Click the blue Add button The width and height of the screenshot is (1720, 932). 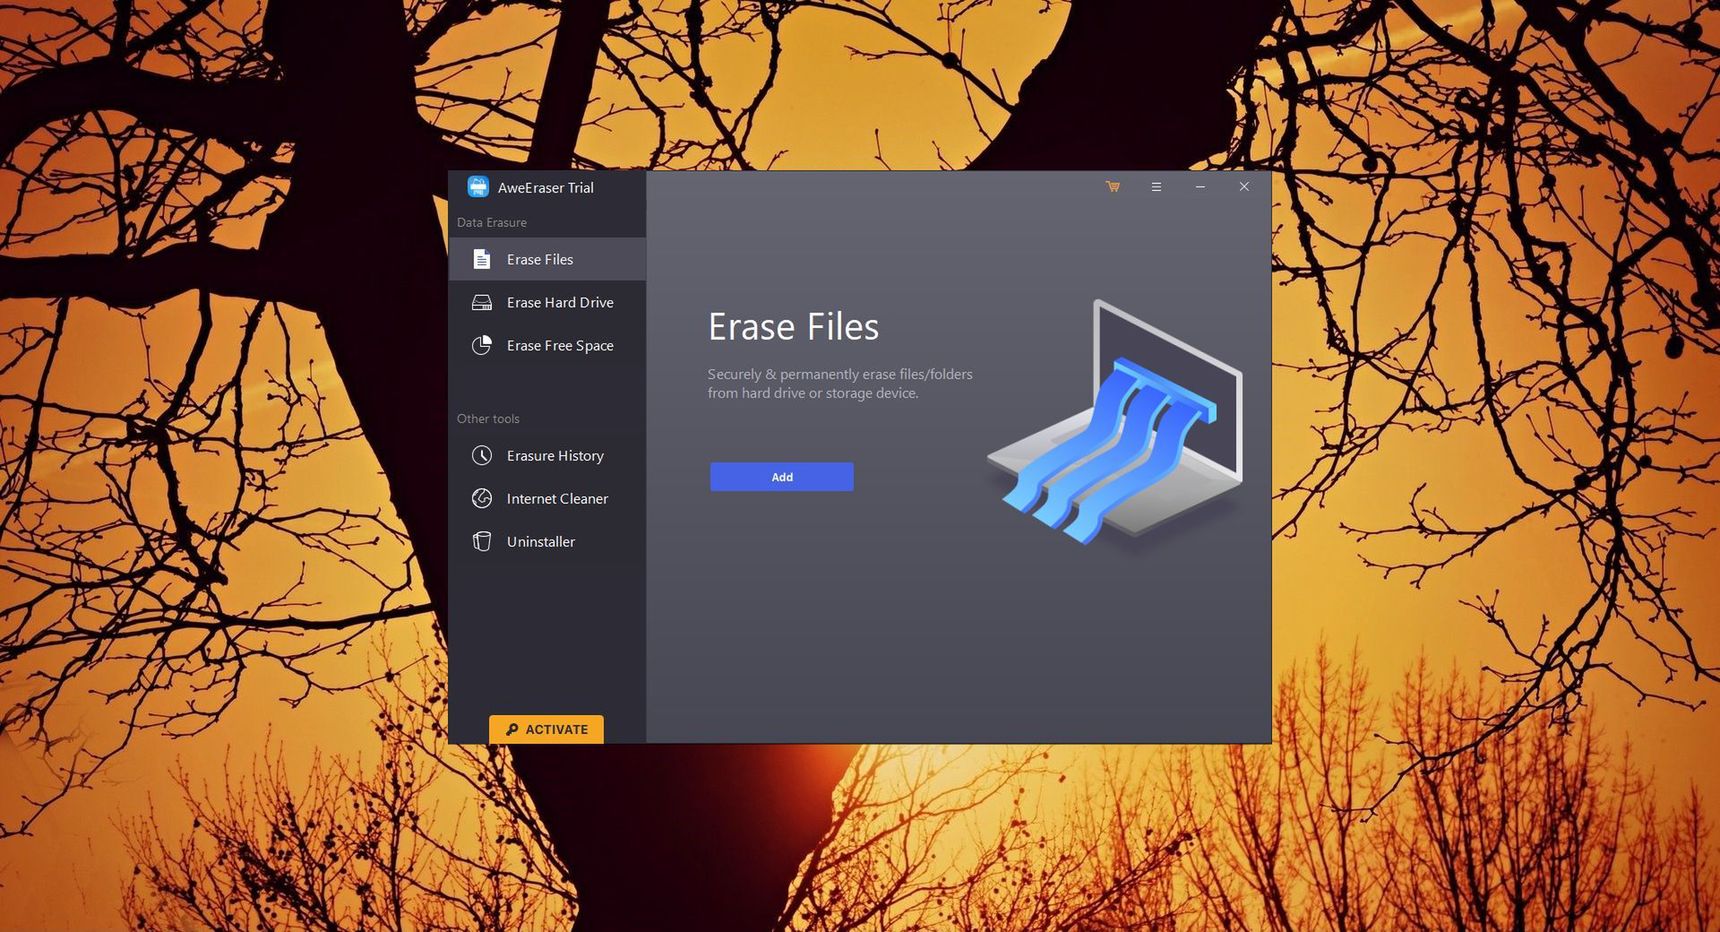(782, 477)
